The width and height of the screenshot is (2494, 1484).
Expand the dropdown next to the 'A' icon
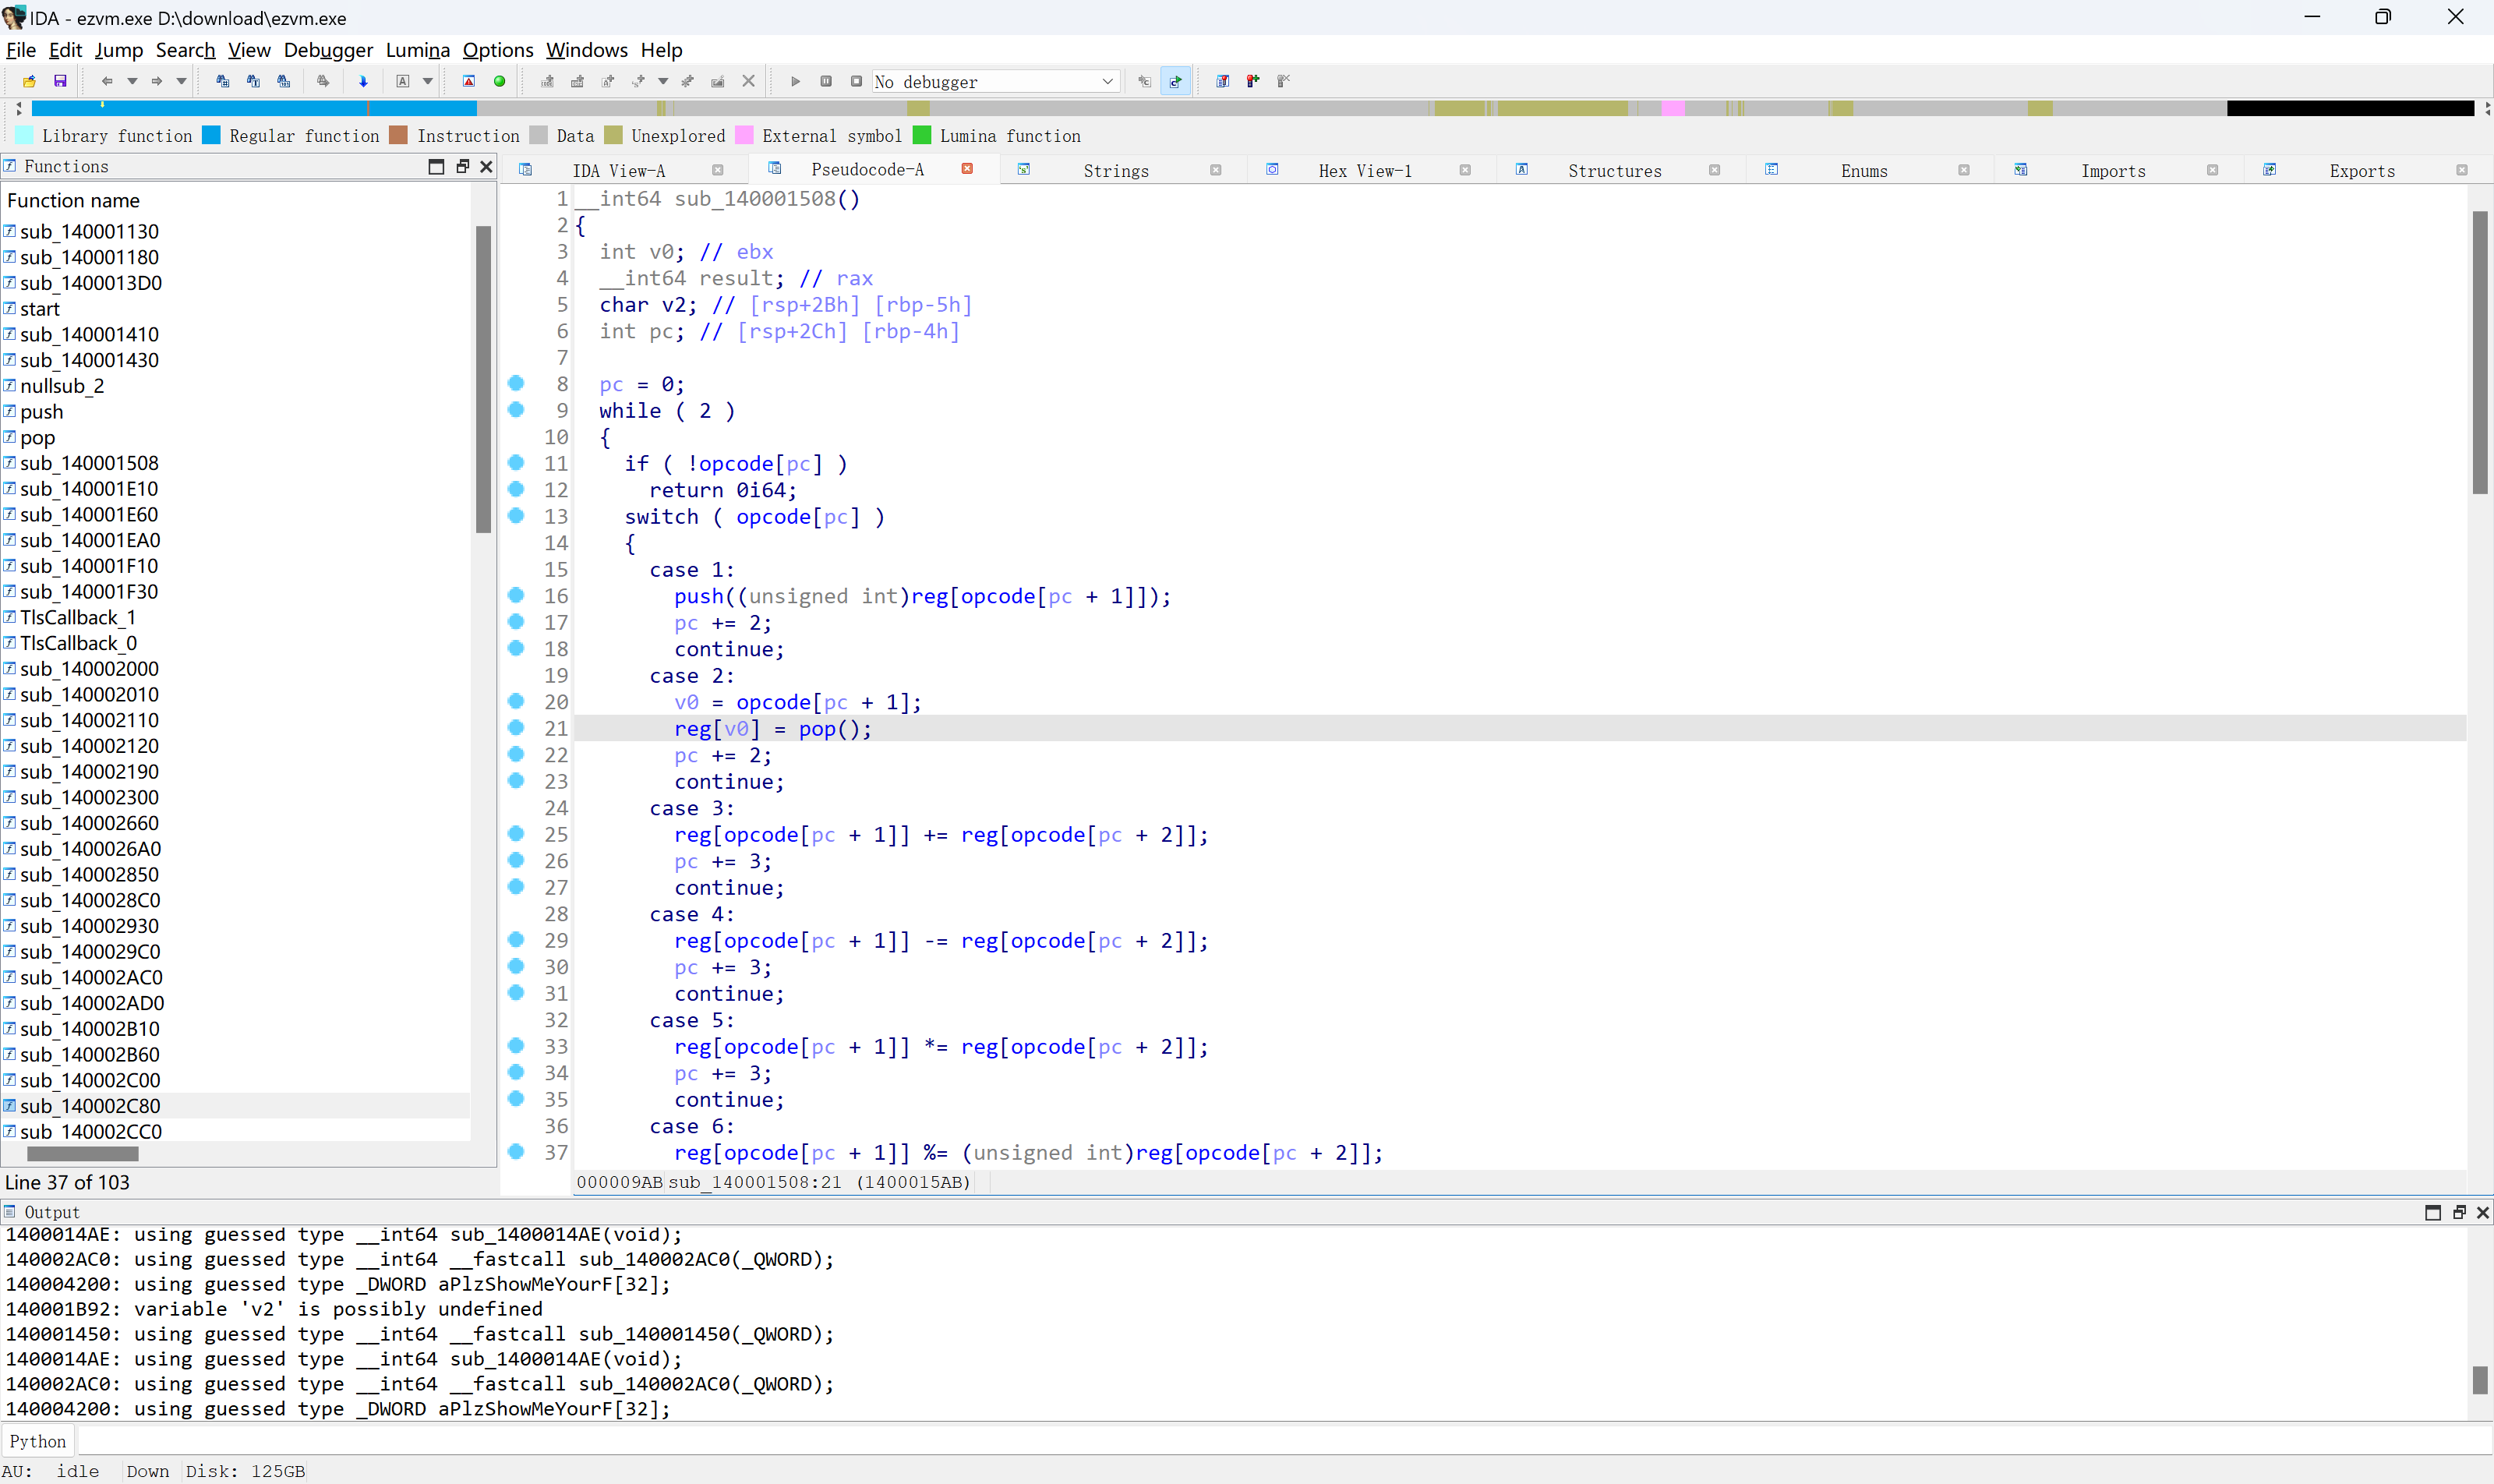click(x=427, y=81)
